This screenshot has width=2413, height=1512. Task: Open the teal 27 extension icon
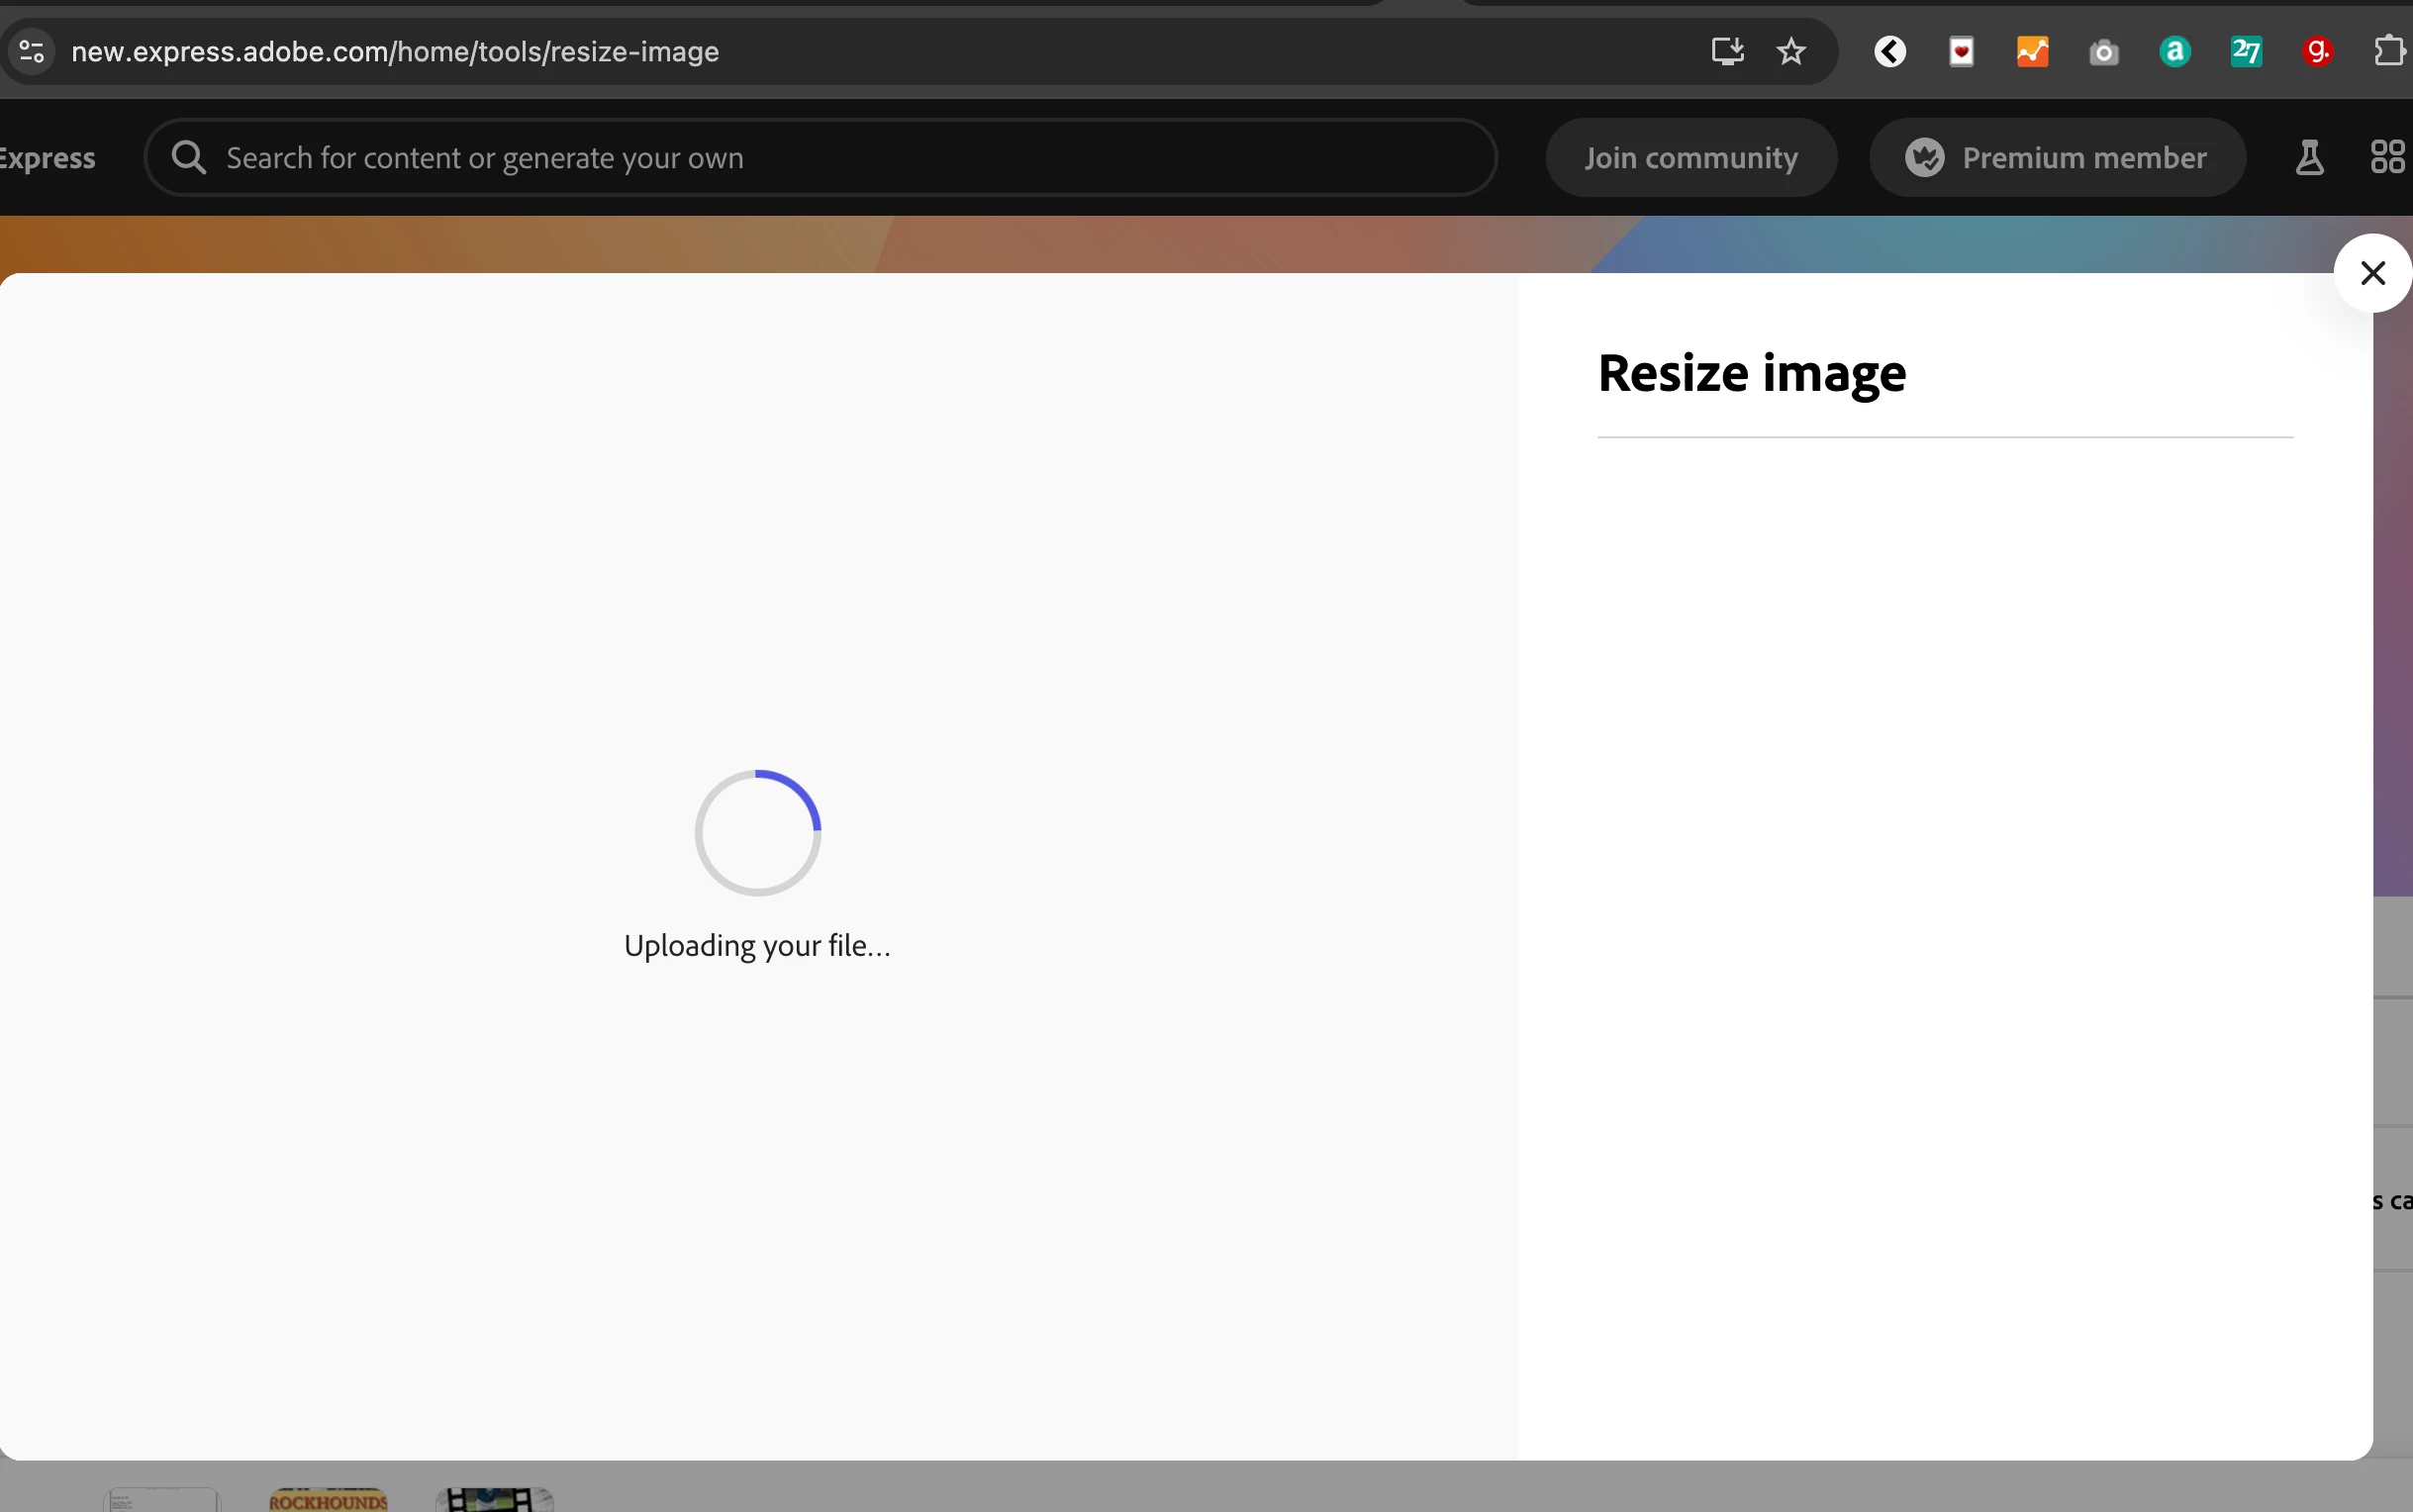2245,51
